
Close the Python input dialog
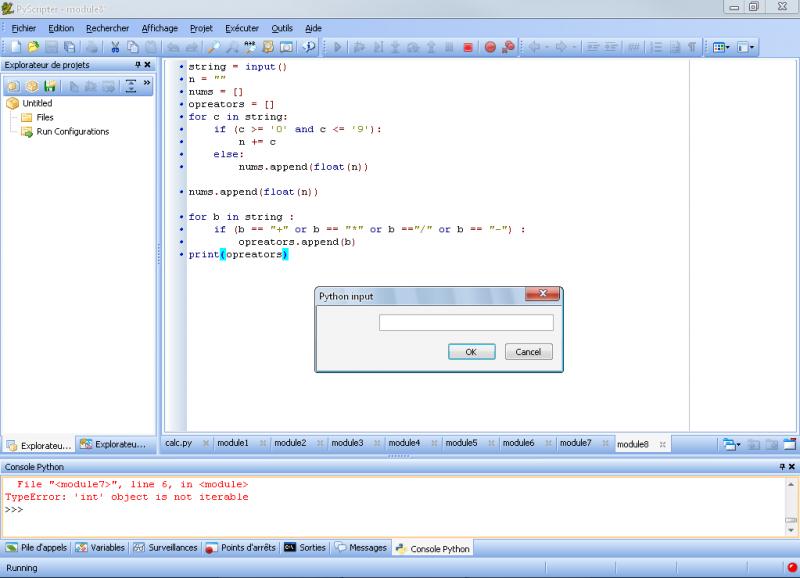pos(542,293)
